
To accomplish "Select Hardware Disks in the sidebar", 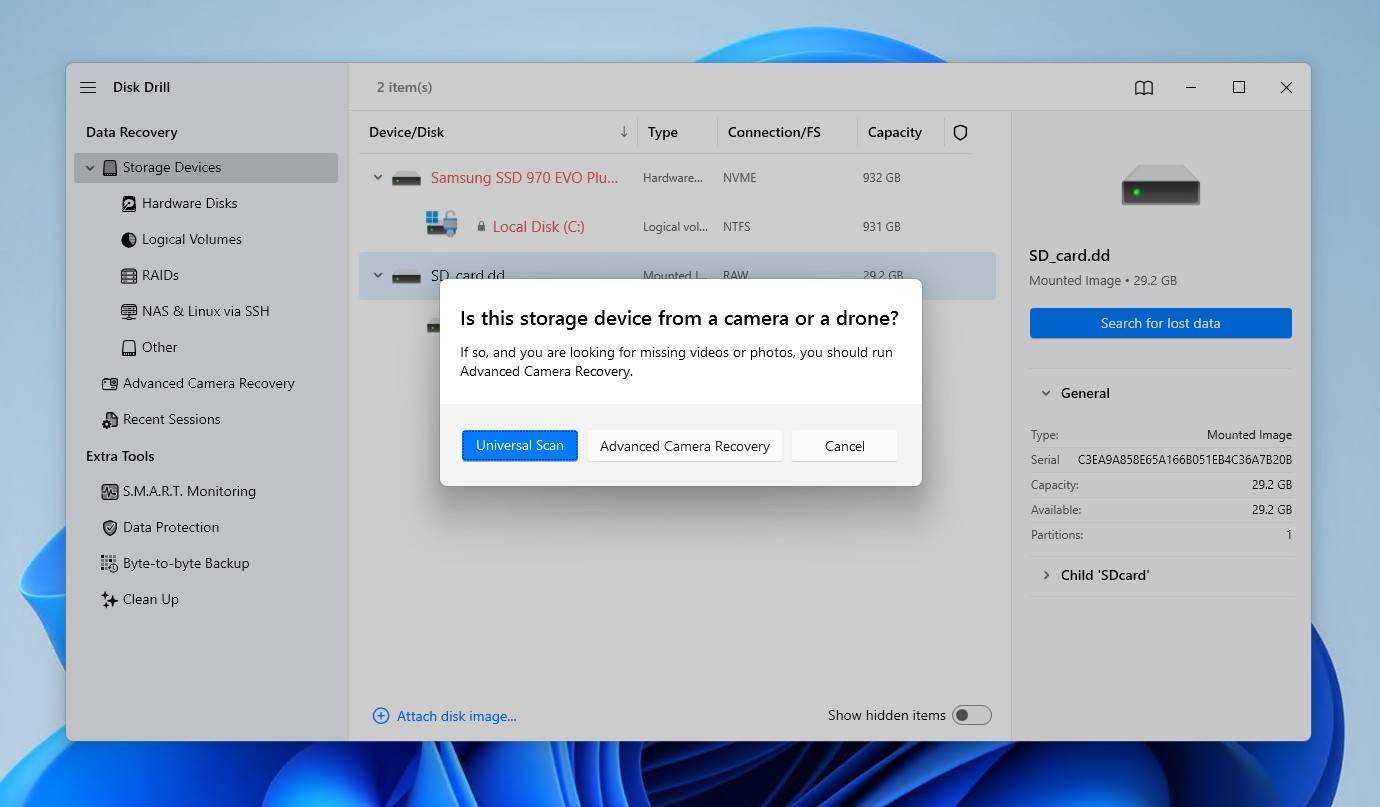I will (190, 204).
